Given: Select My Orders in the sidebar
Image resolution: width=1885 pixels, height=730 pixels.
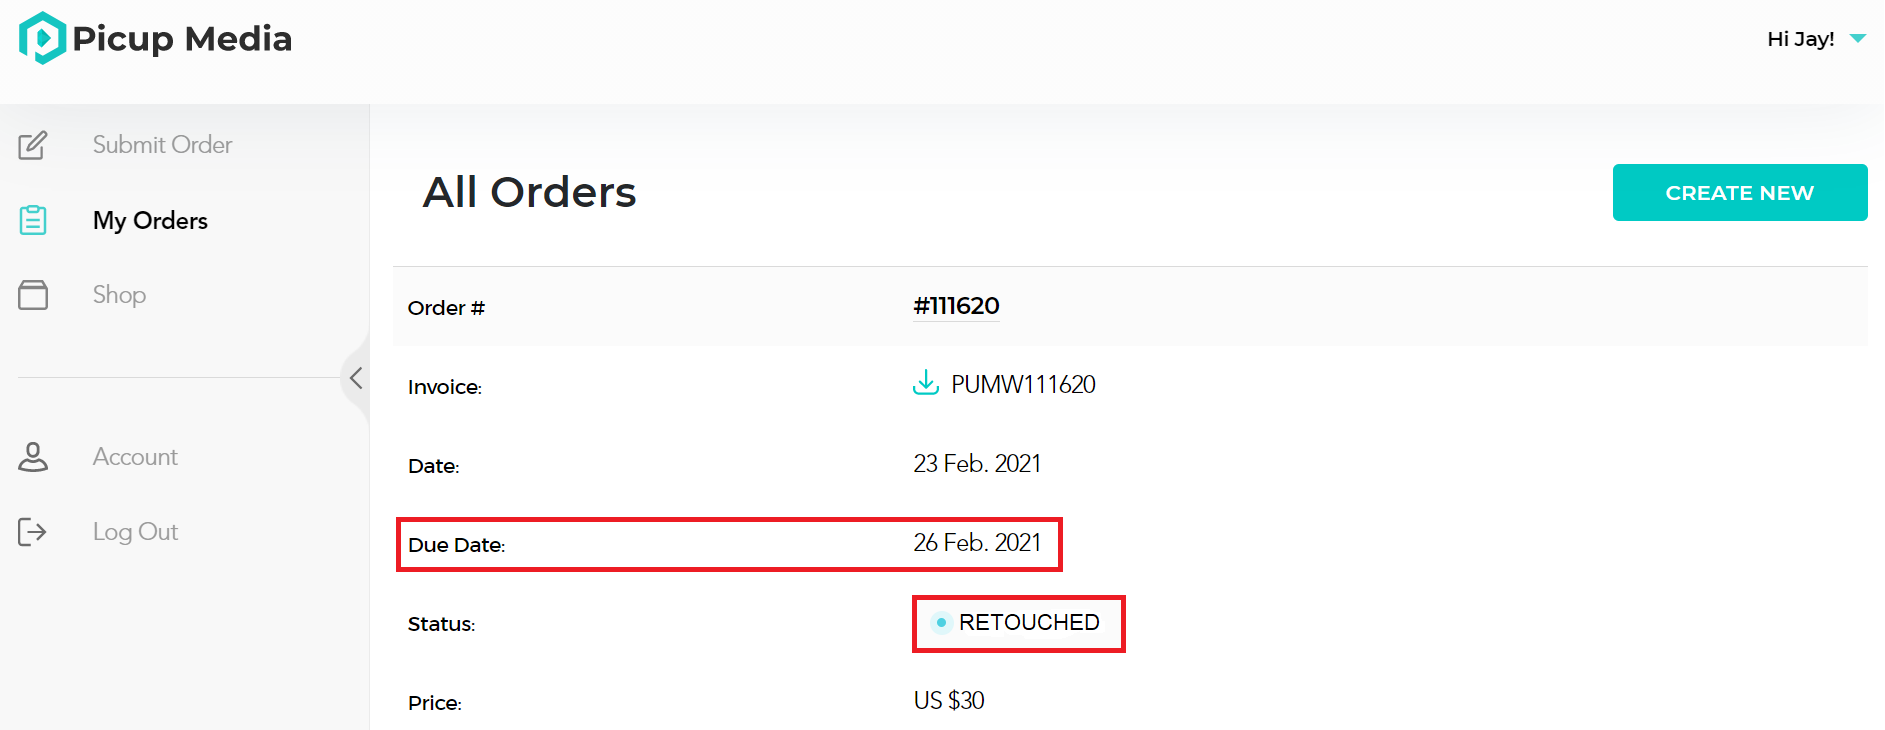Looking at the screenshot, I should [x=150, y=220].
